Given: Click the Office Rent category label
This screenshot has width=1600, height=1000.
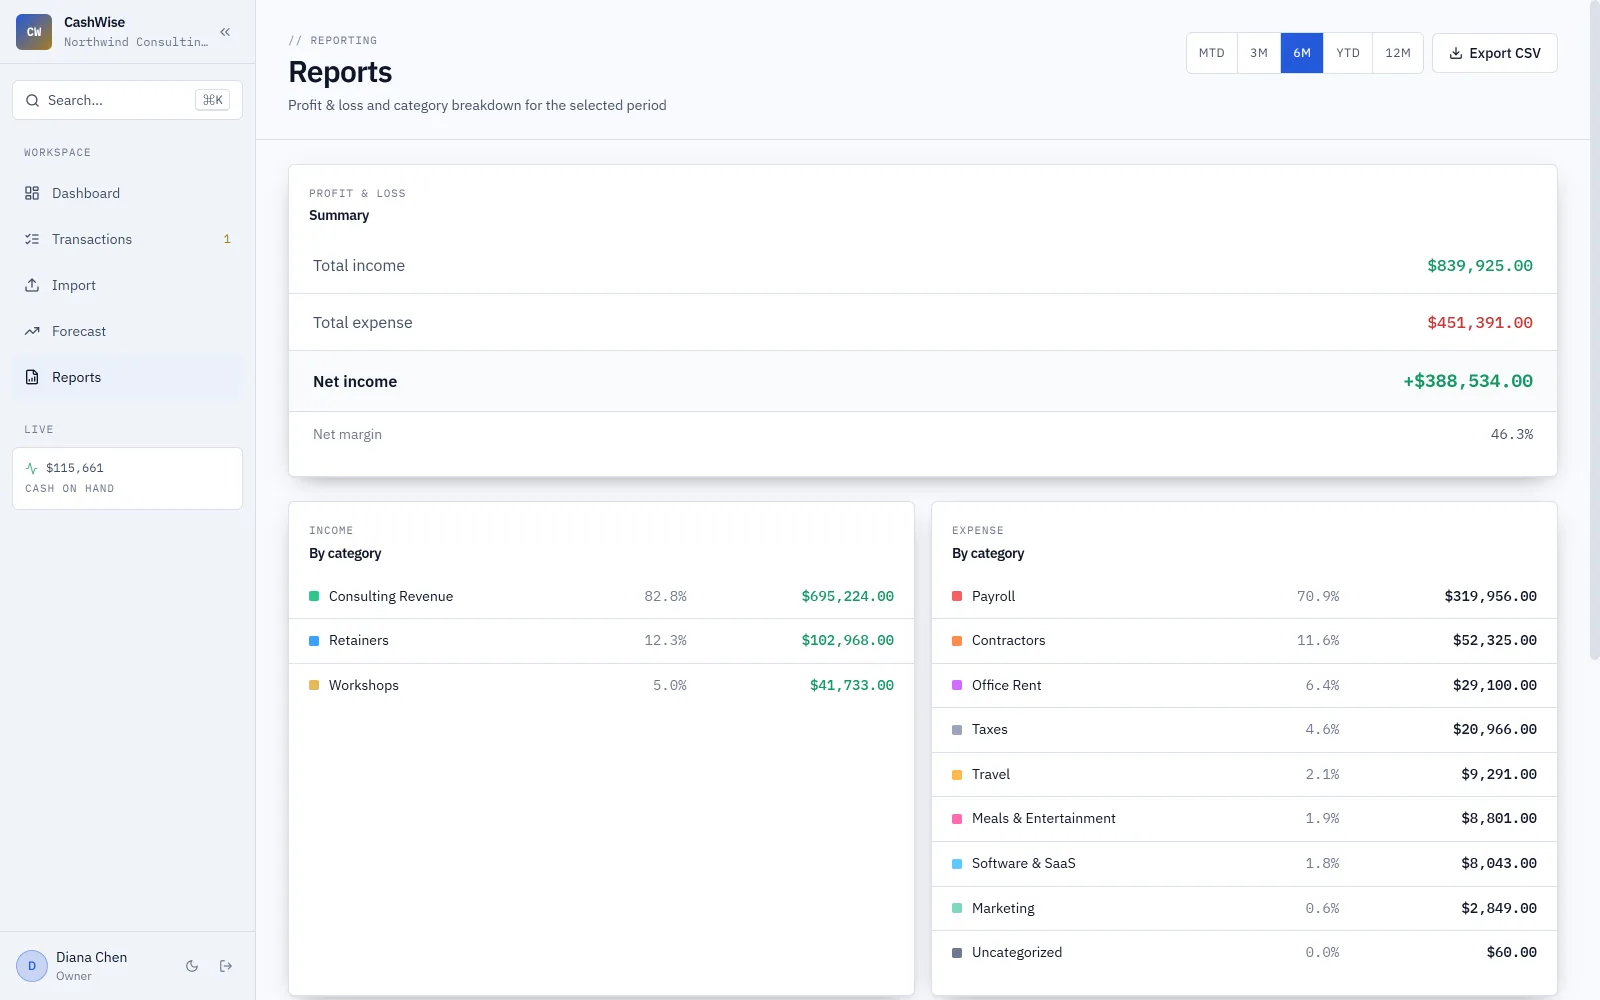Looking at the screenshot, I should 1007,685.
